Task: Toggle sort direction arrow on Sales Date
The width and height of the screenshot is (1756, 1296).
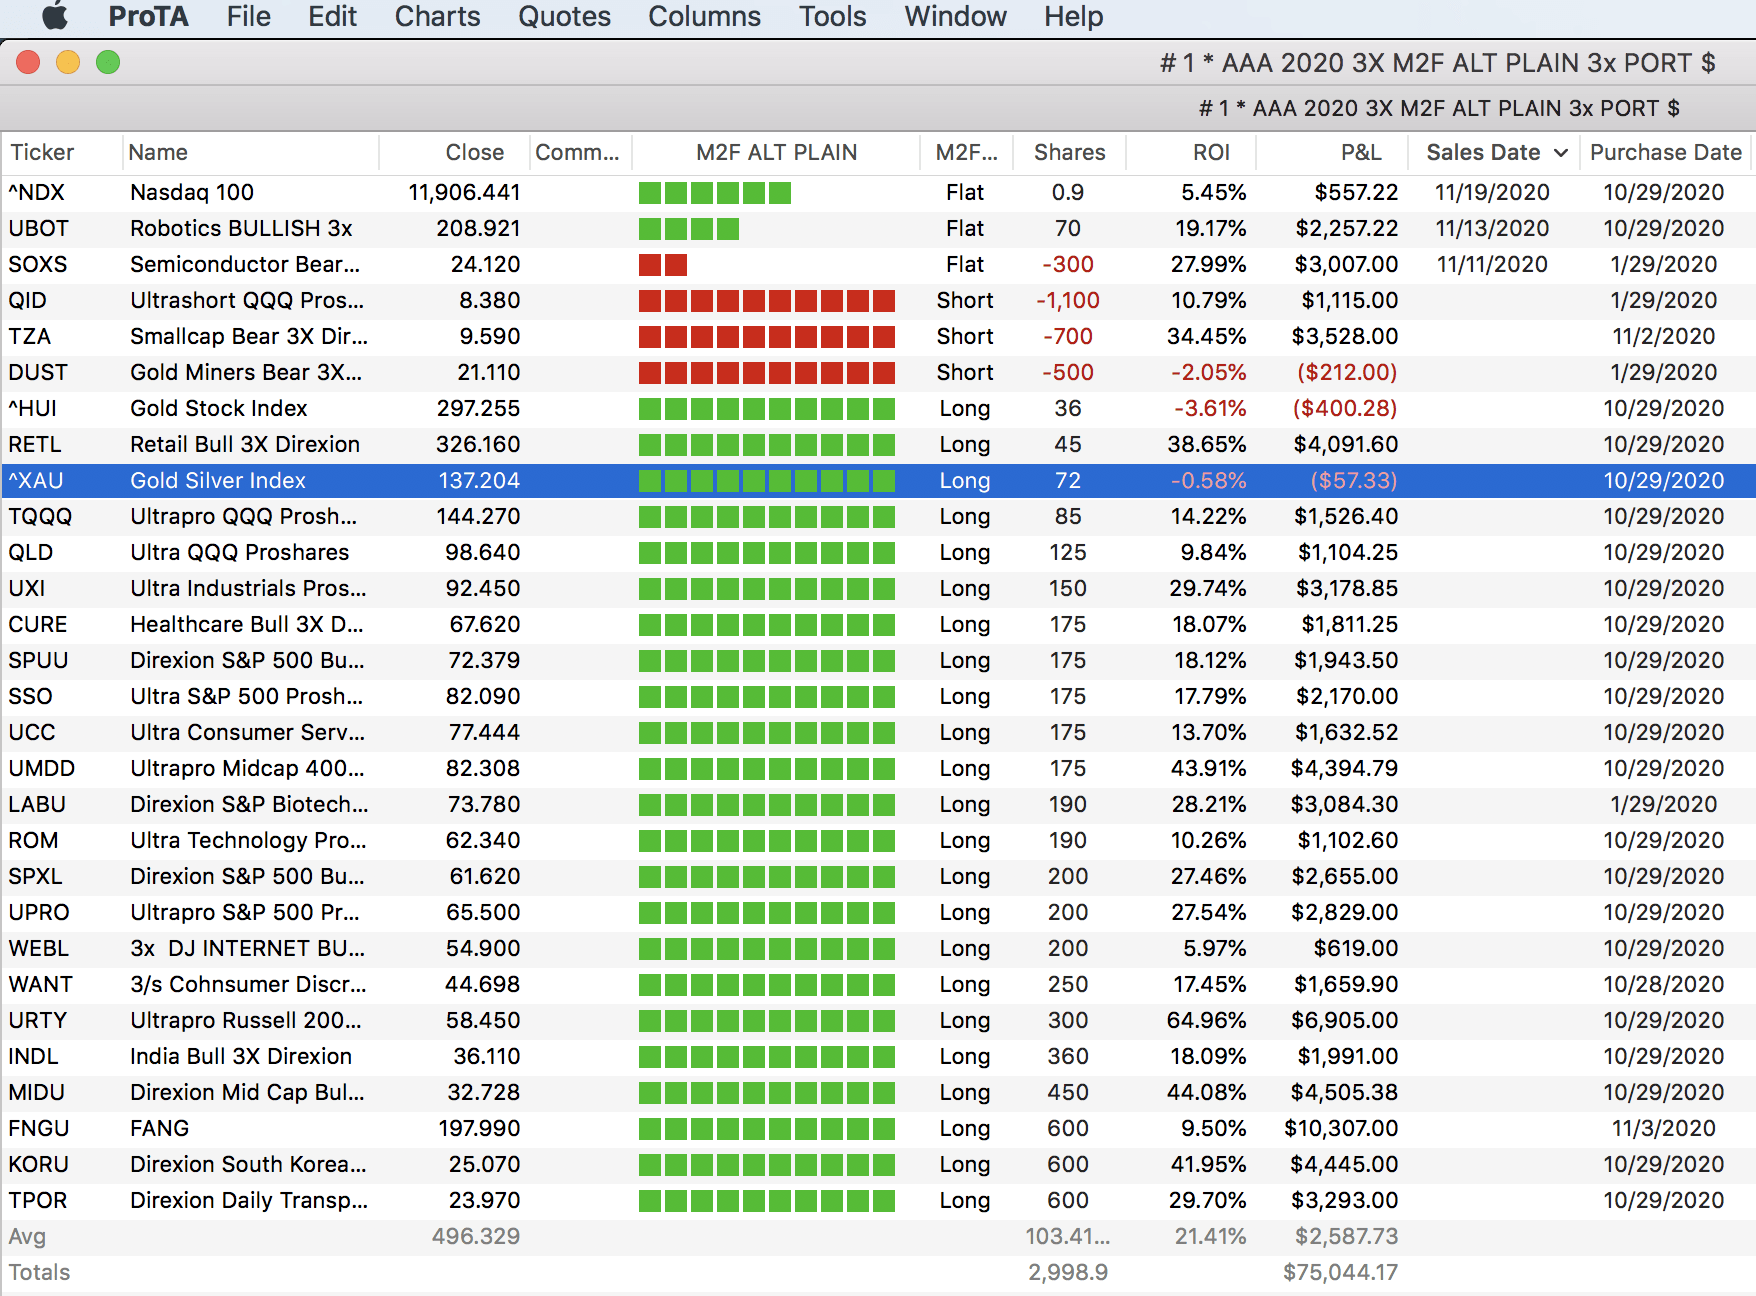Action: pos(1560,153)
